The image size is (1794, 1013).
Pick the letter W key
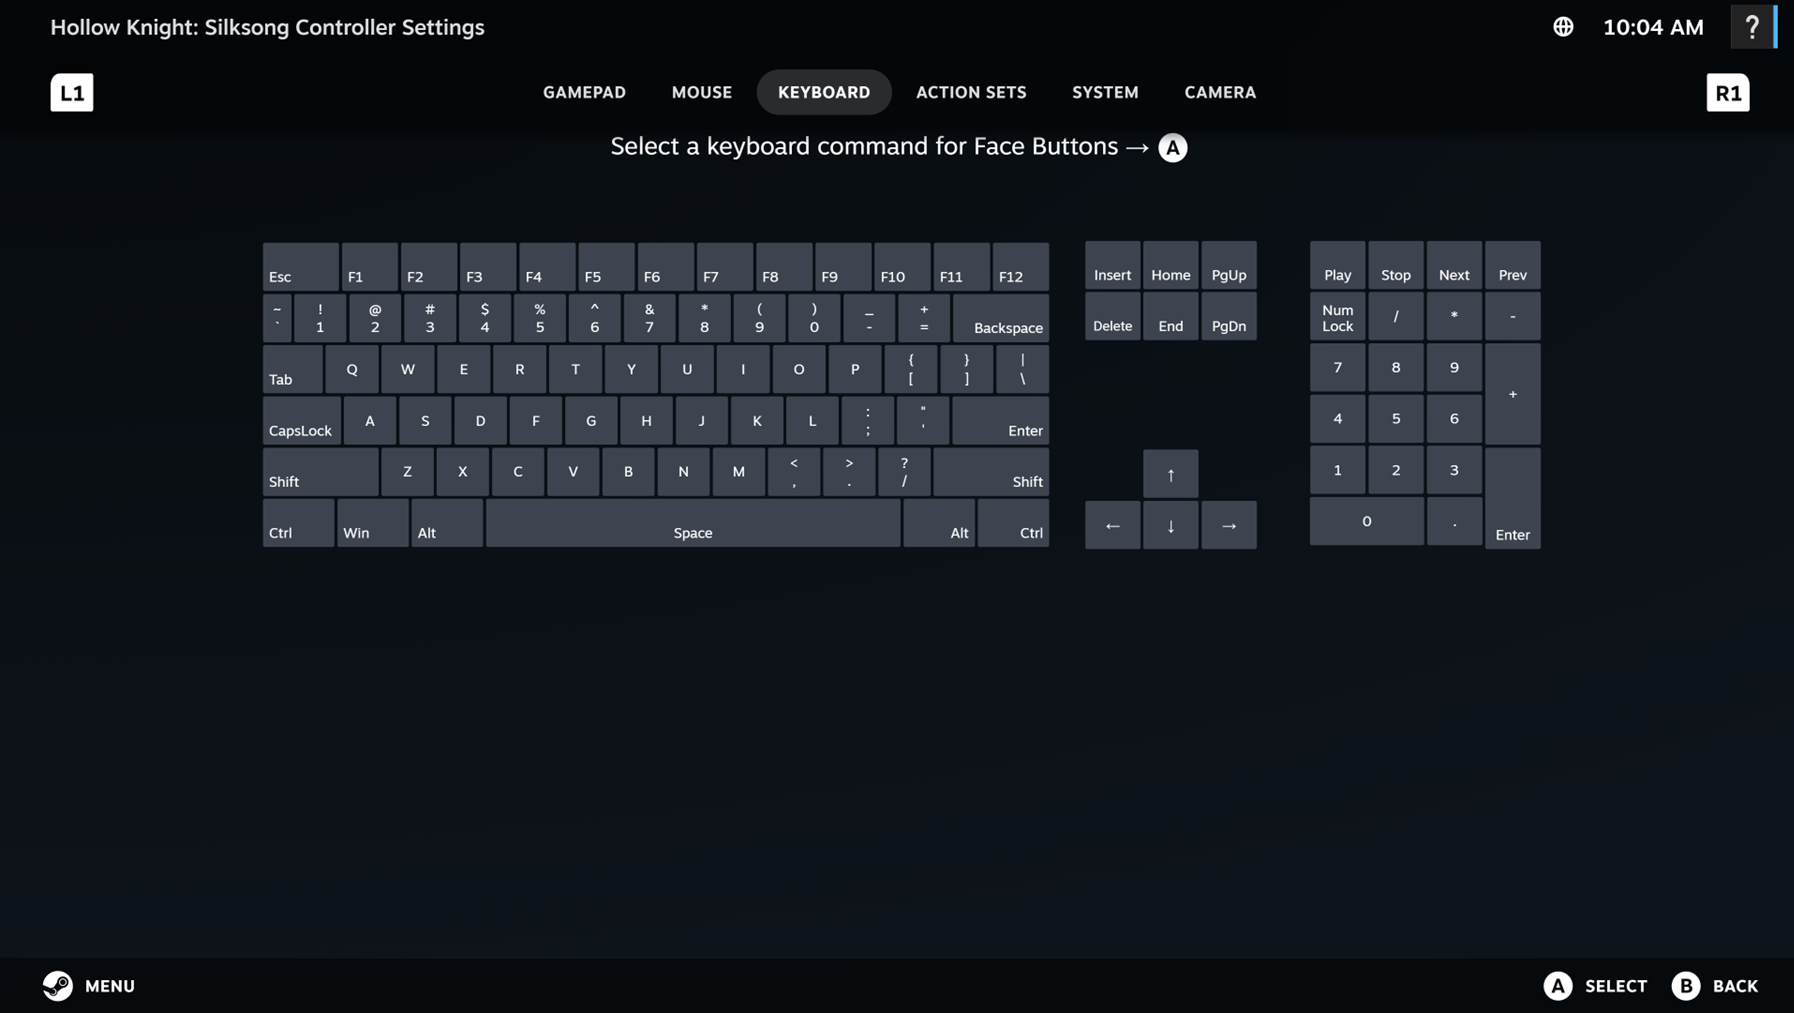tap(408, 369)
